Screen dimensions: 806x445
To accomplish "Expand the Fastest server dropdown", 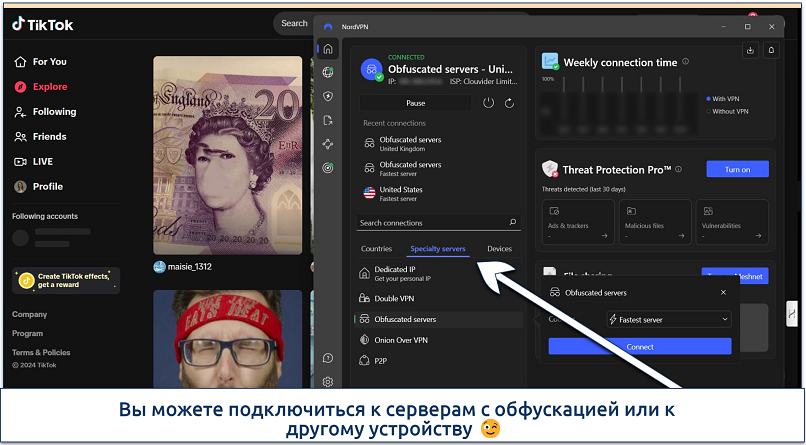I will (x=668, y=319).
